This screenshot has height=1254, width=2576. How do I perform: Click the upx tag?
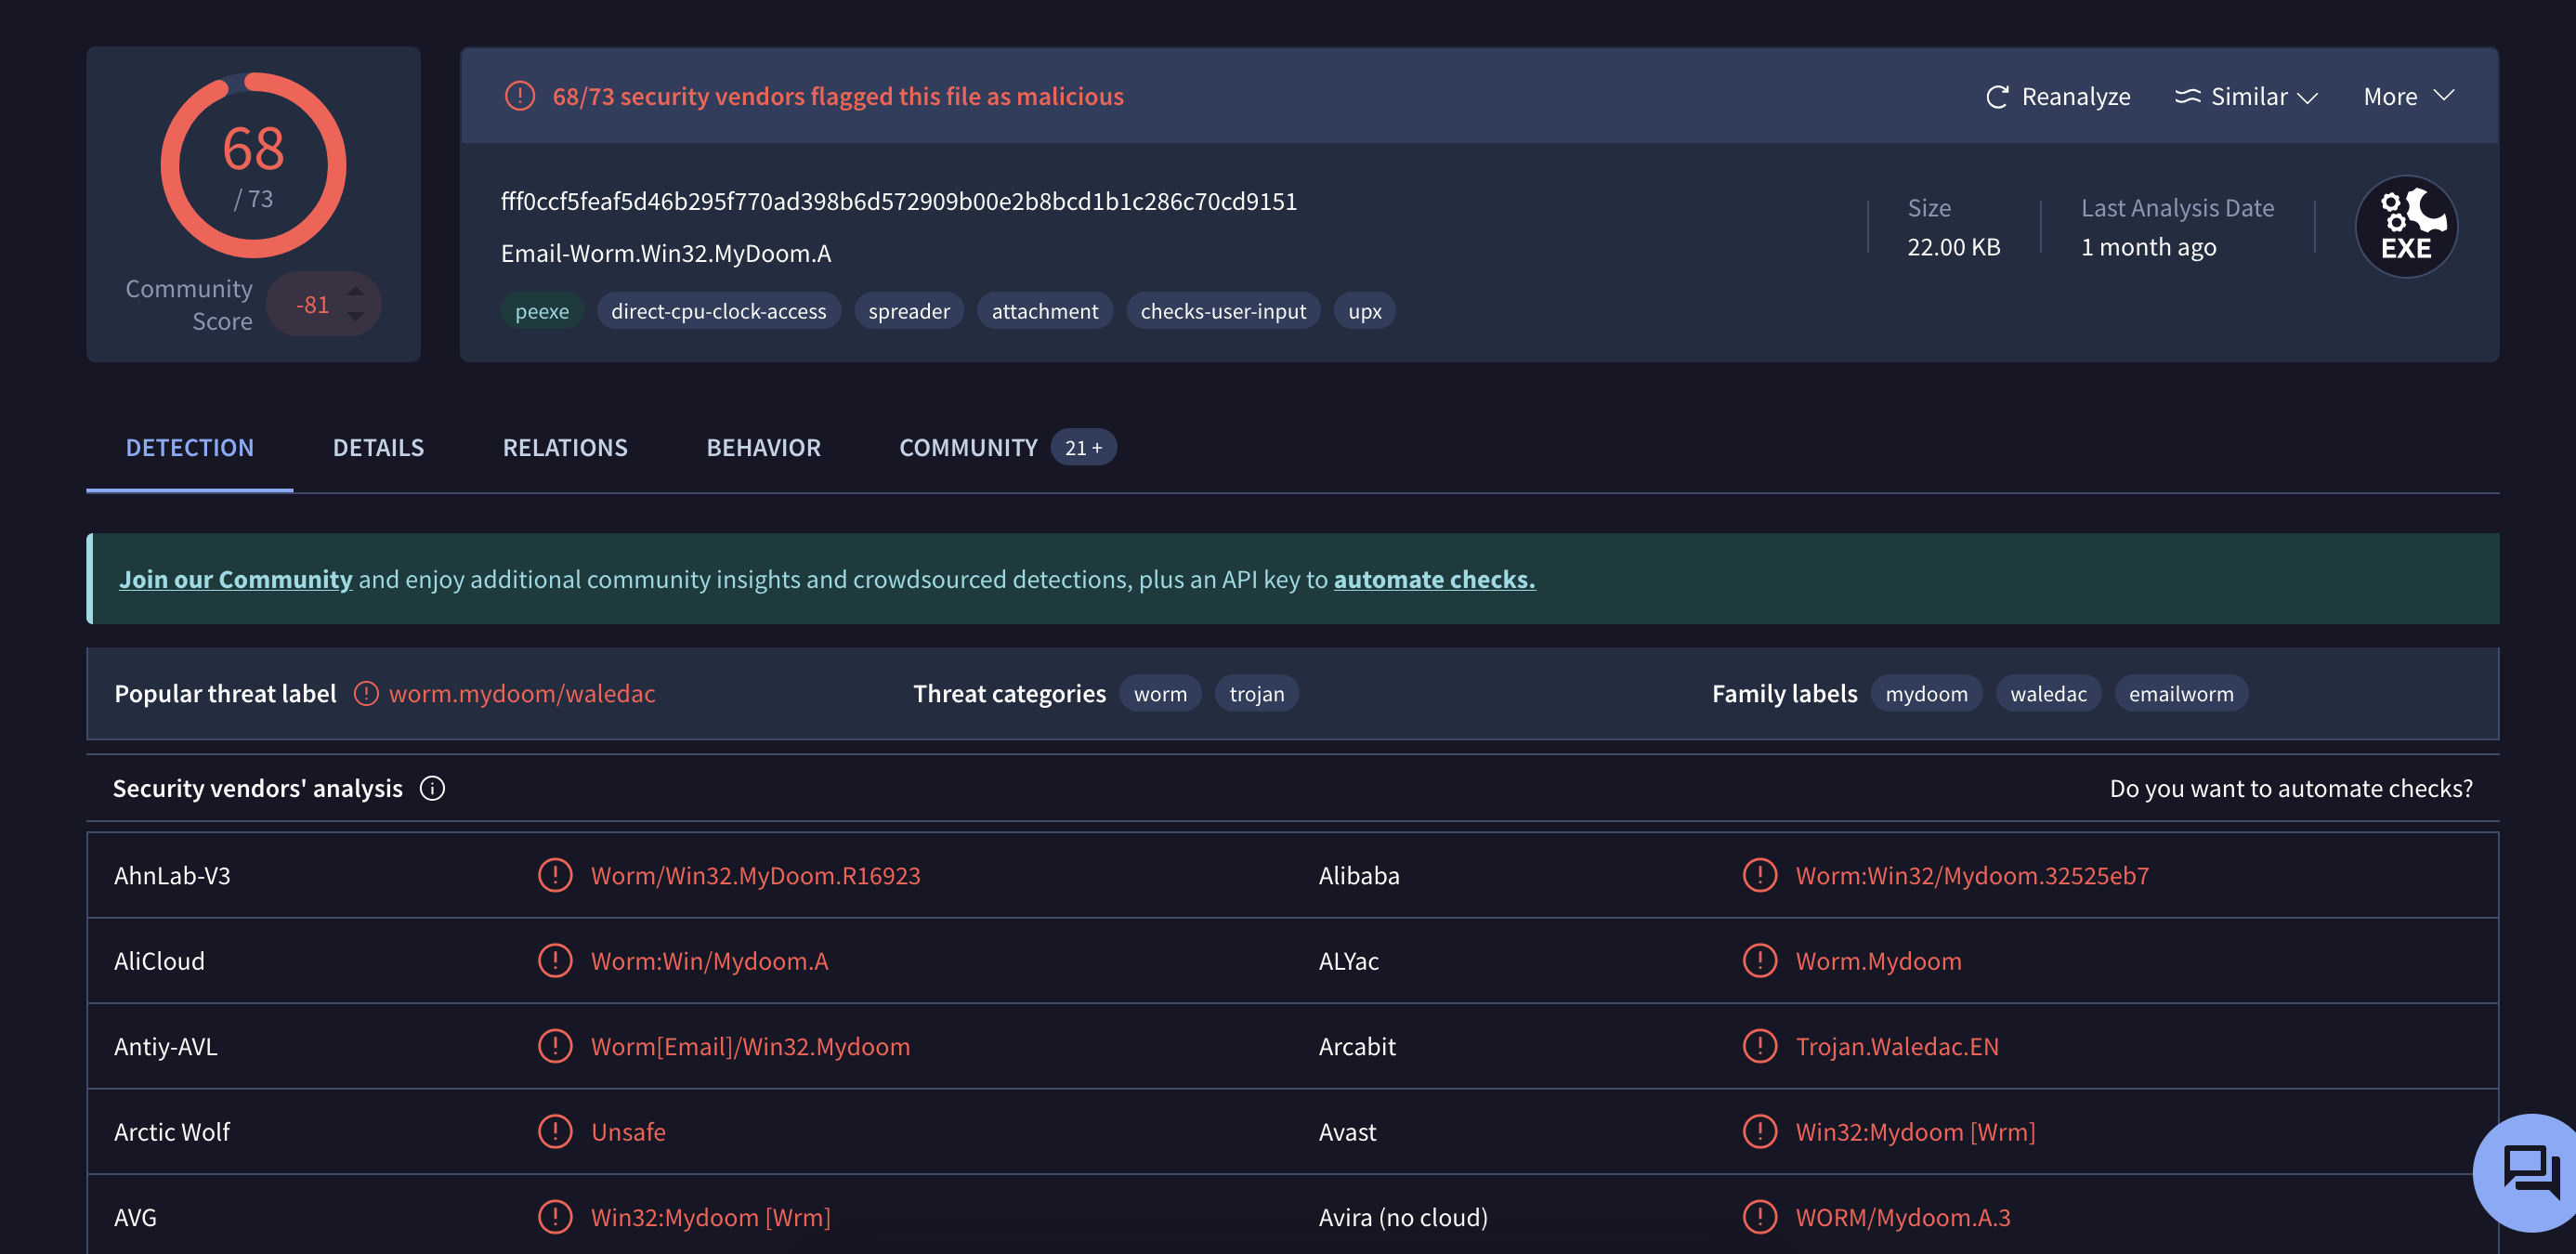(x=1365, y=311)
